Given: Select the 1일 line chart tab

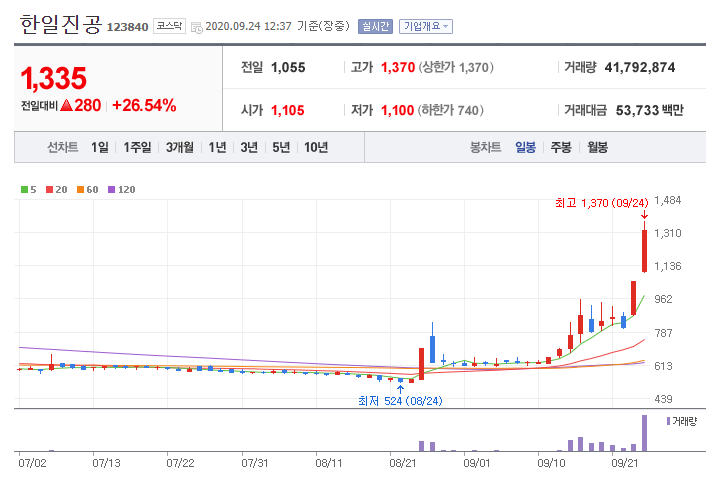Looking at the screenshot, I should pyautogui.click(x=99, y=148).
